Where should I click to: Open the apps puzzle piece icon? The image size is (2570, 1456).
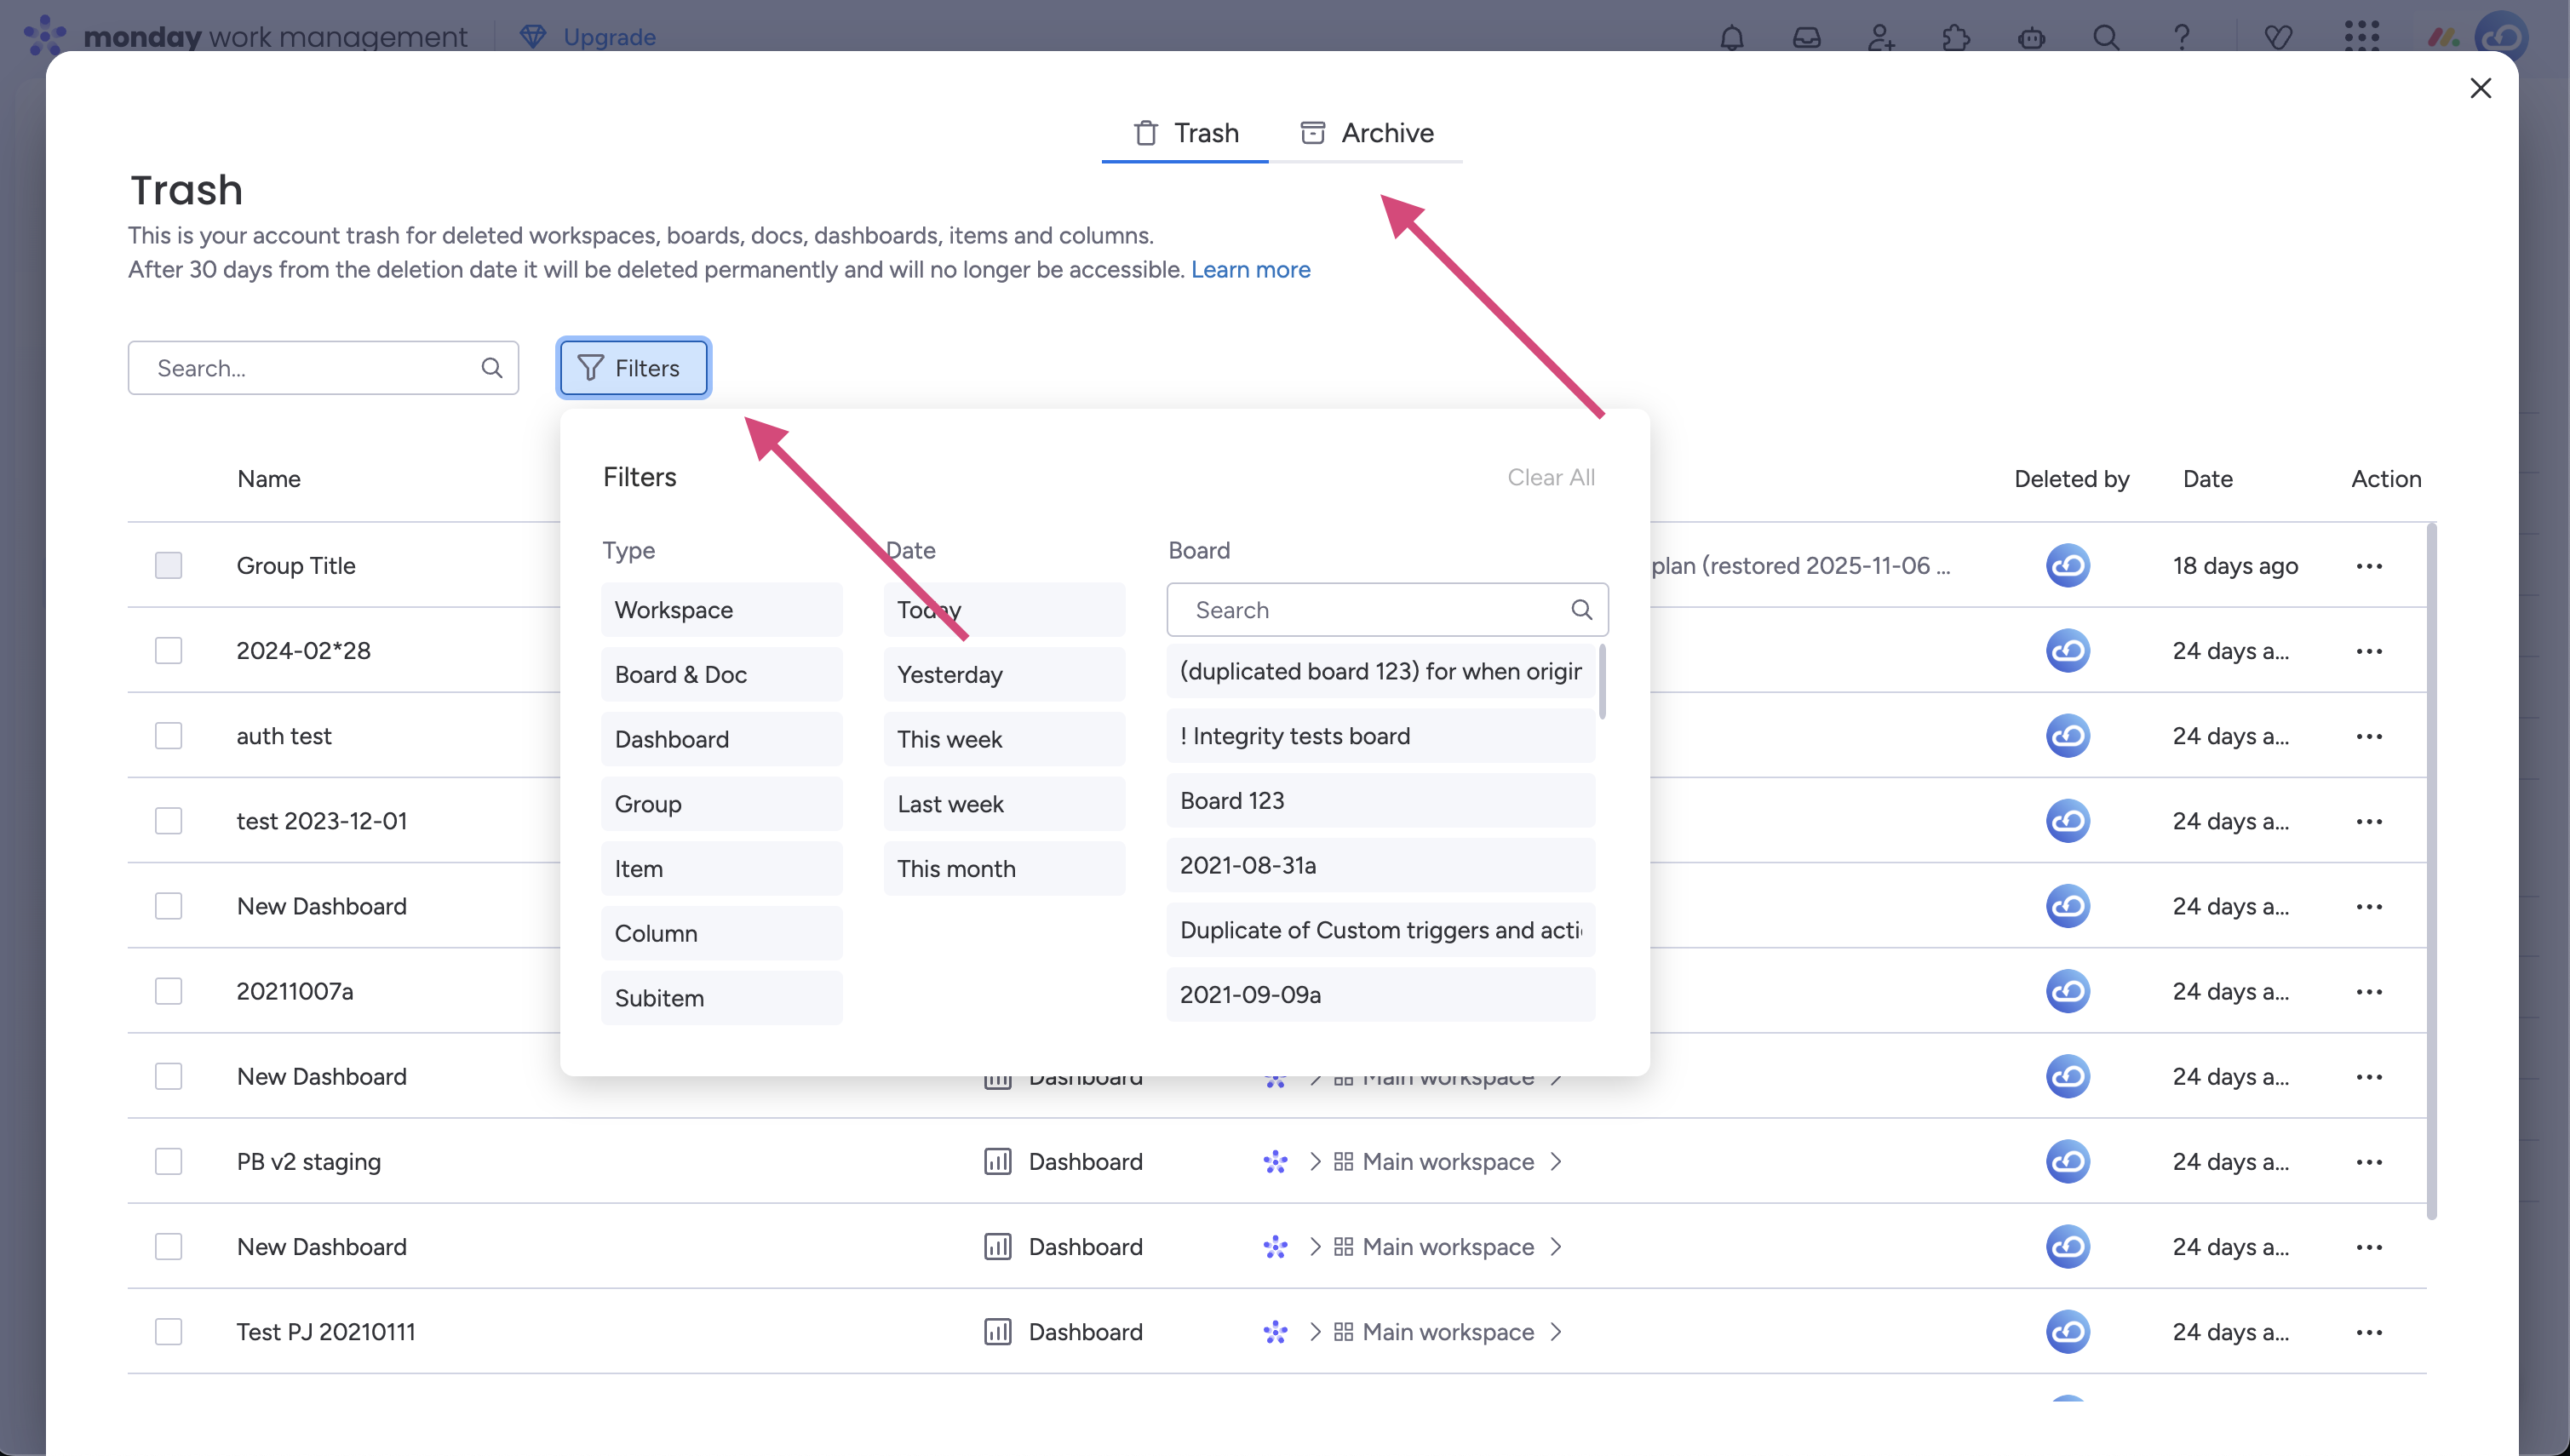pyautogui.click(x=1956, y=38)
